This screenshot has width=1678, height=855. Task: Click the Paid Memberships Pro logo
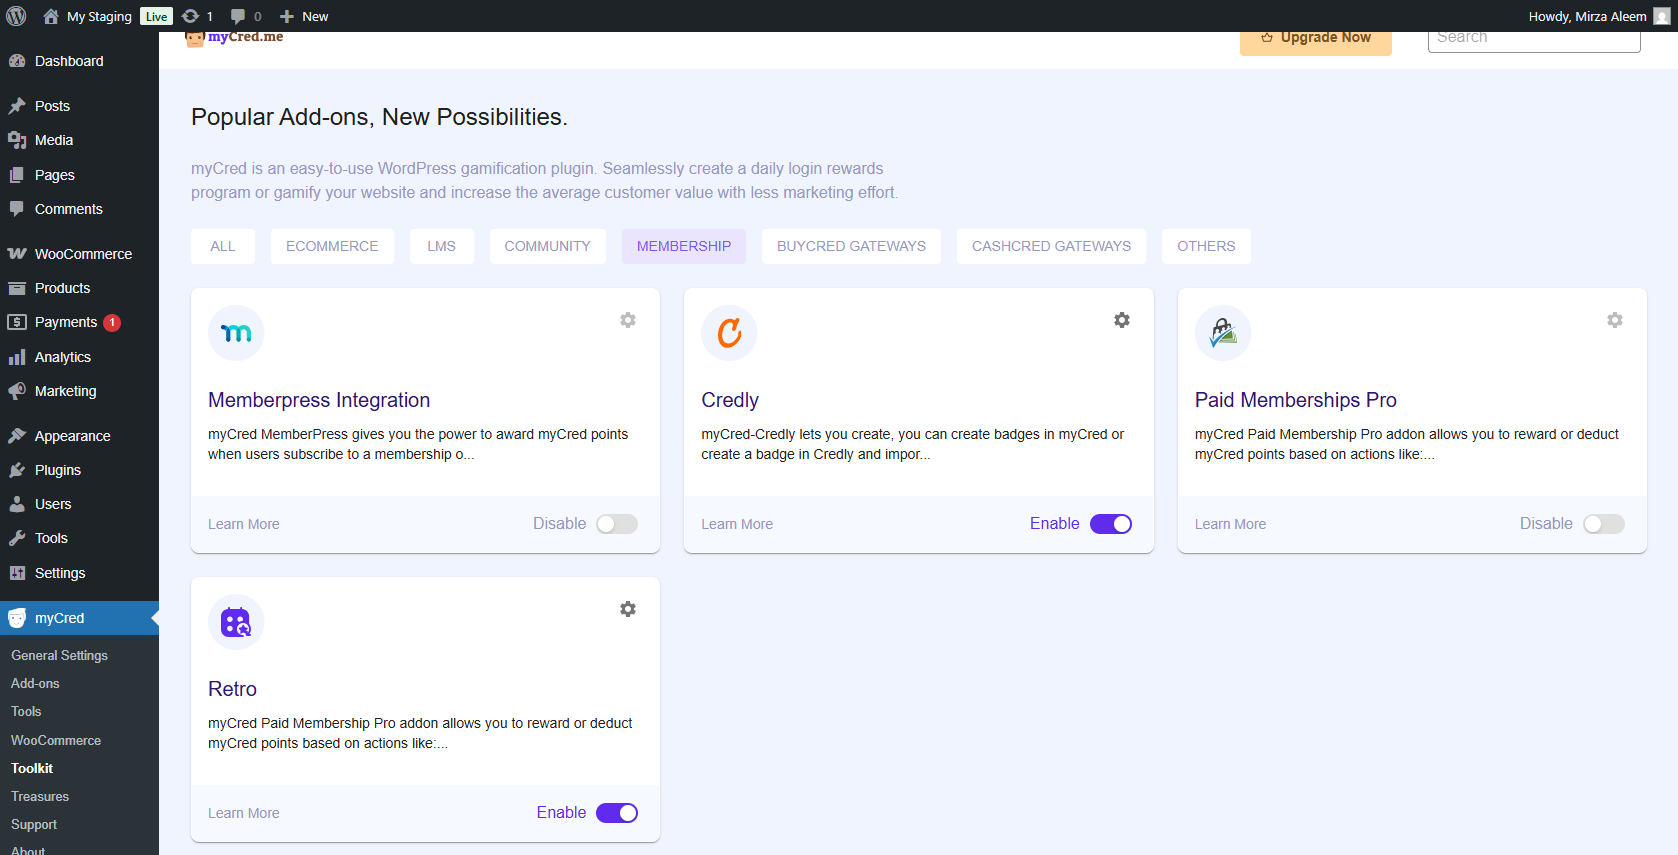coord(1223,333)
